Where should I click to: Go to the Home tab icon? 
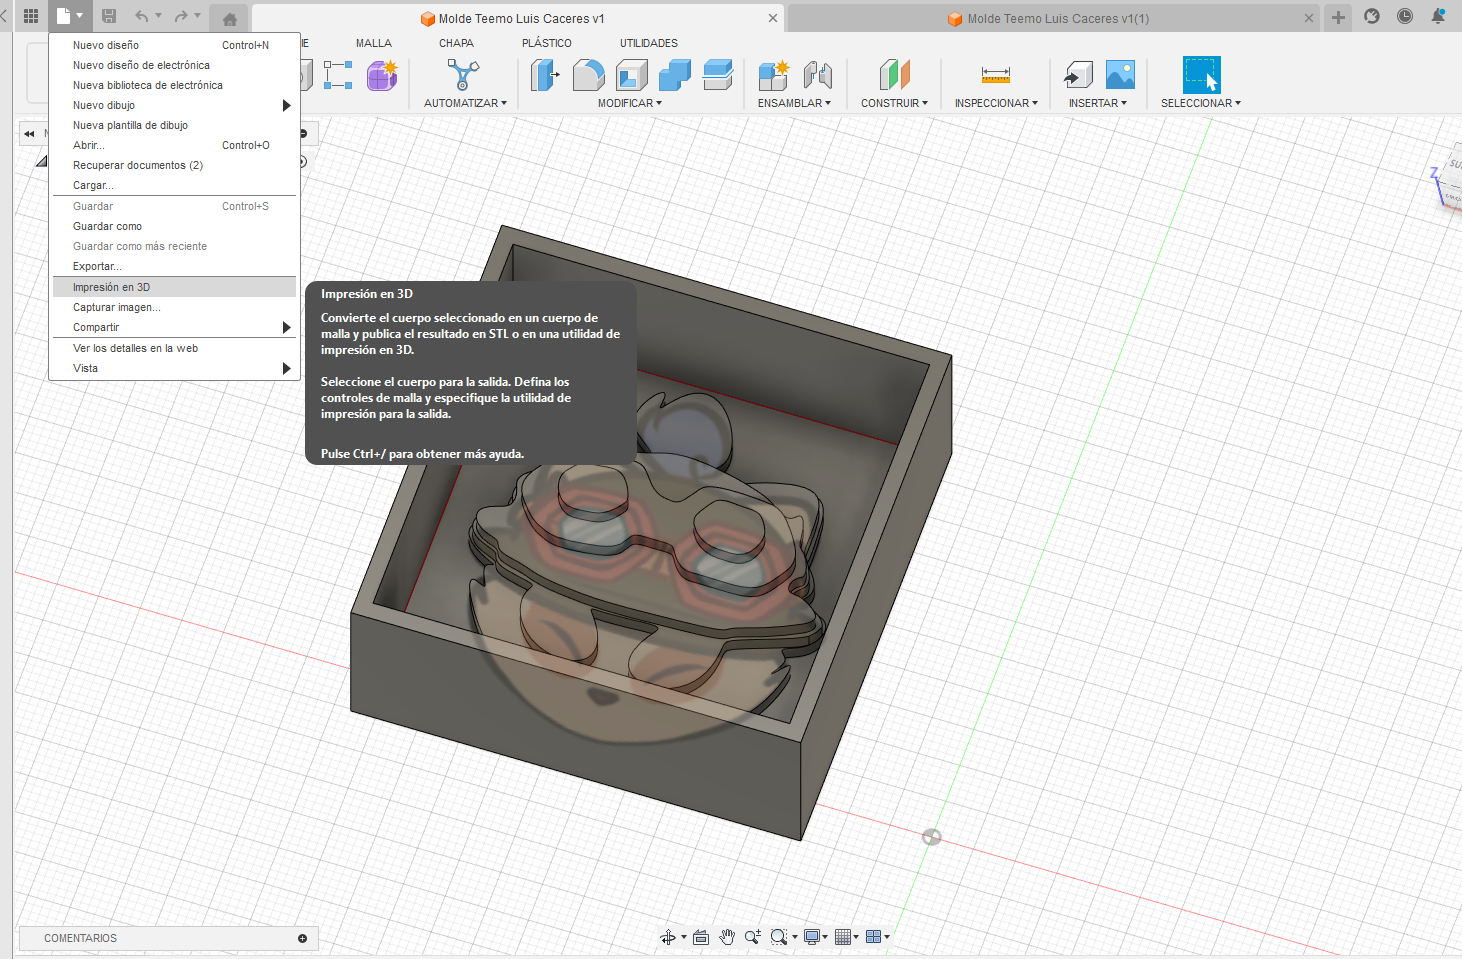(229, 18)
